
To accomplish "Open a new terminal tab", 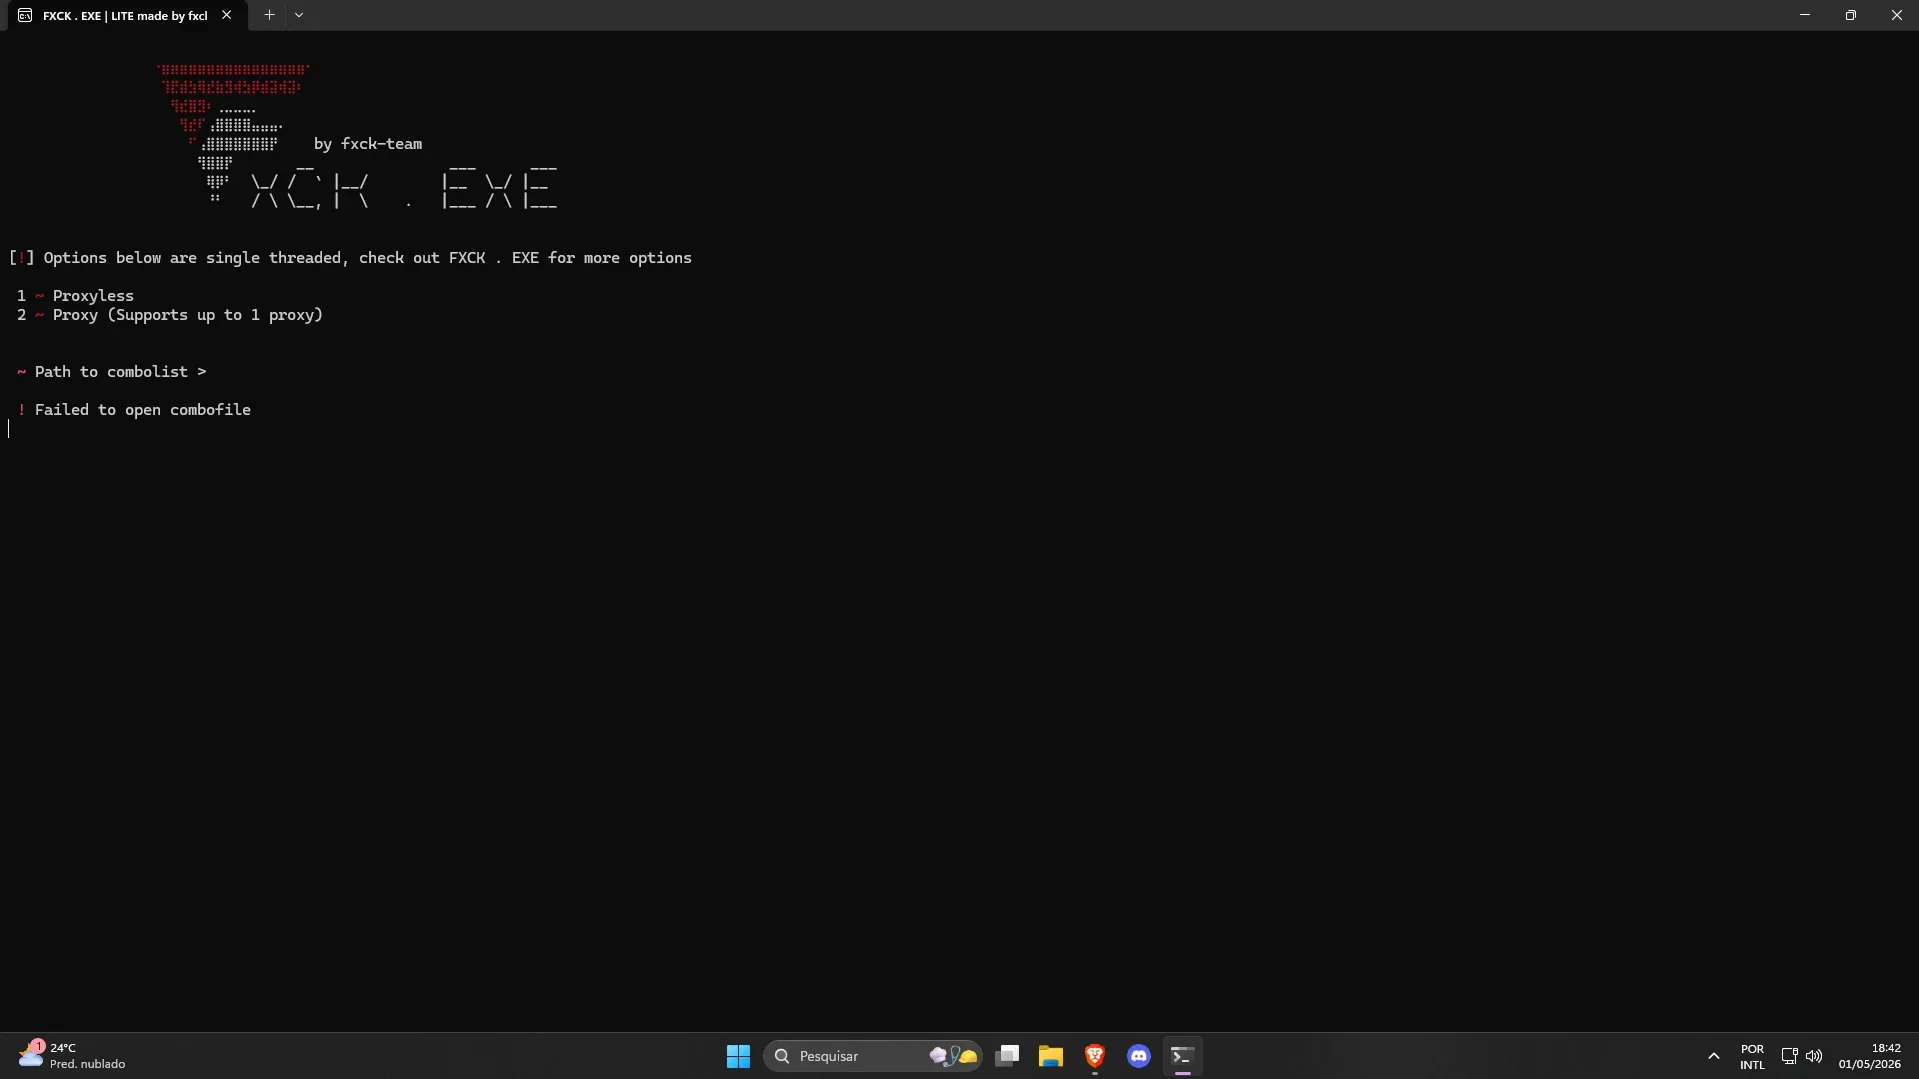I will 269,15.
